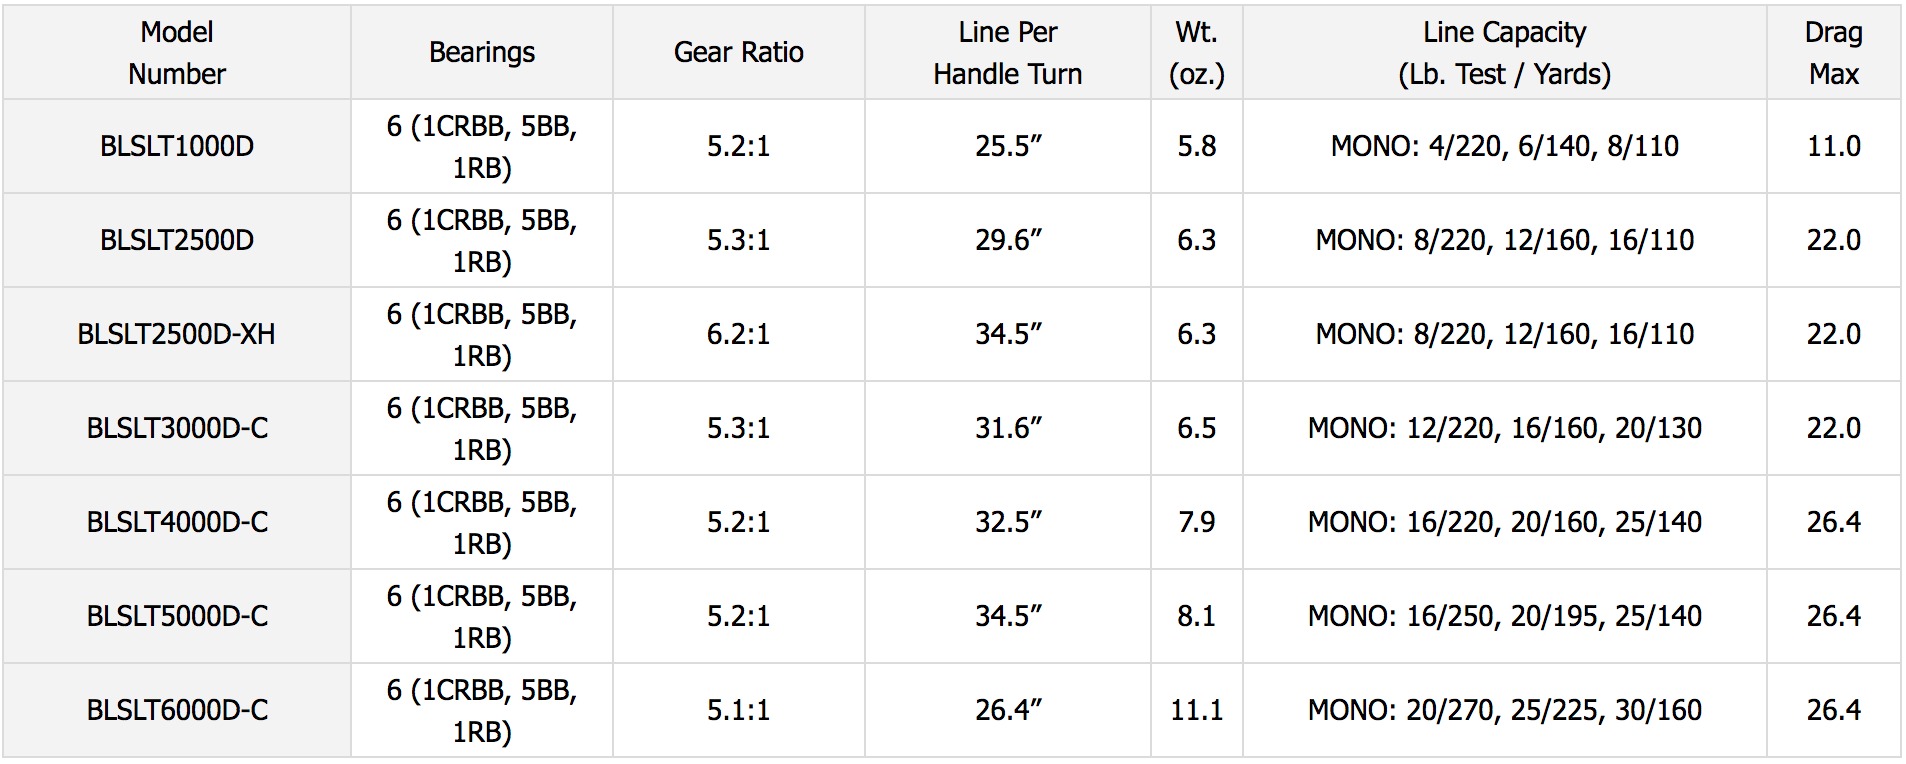Click the 25.5" line per turn cell
The height and width of the screenshot is (764, 1906).
pyautogui.click(x=1007, y=147)
